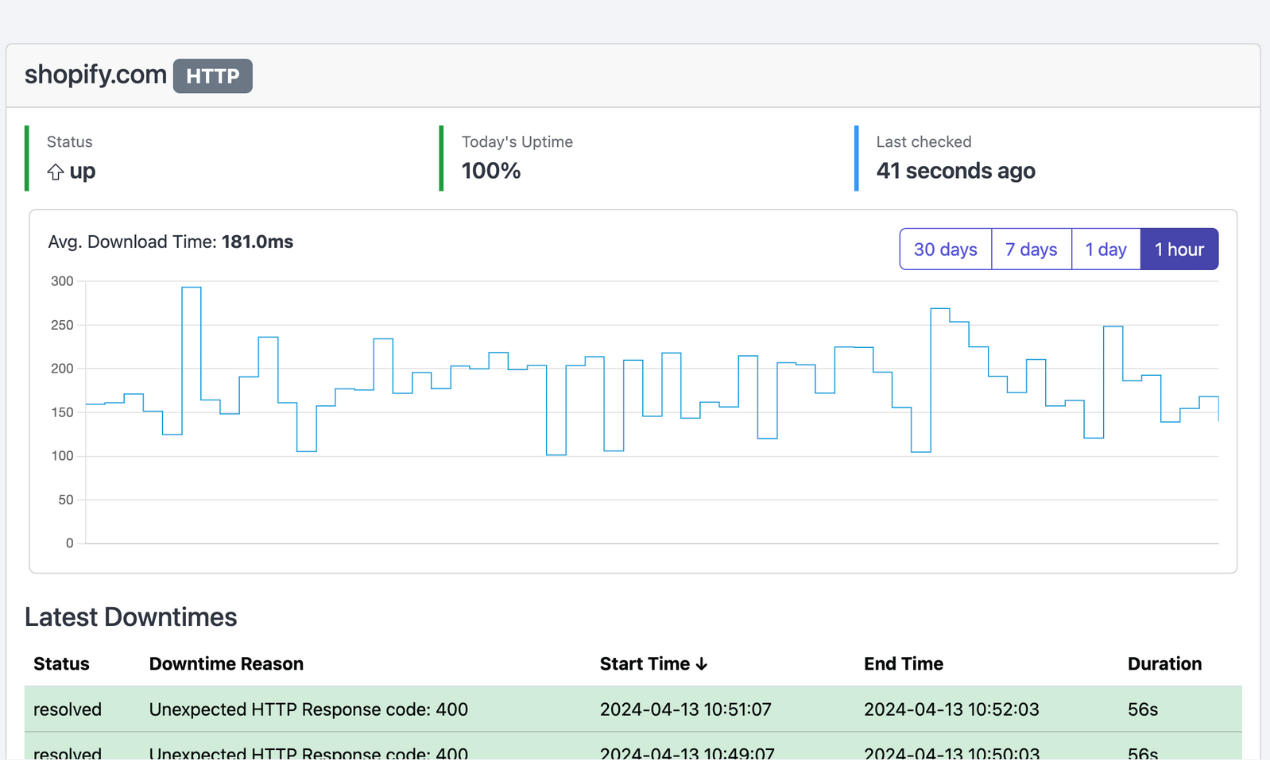Click the Latest Downtimes heading
Screen dimensions: 1270x760
click(x=130, y=617)
